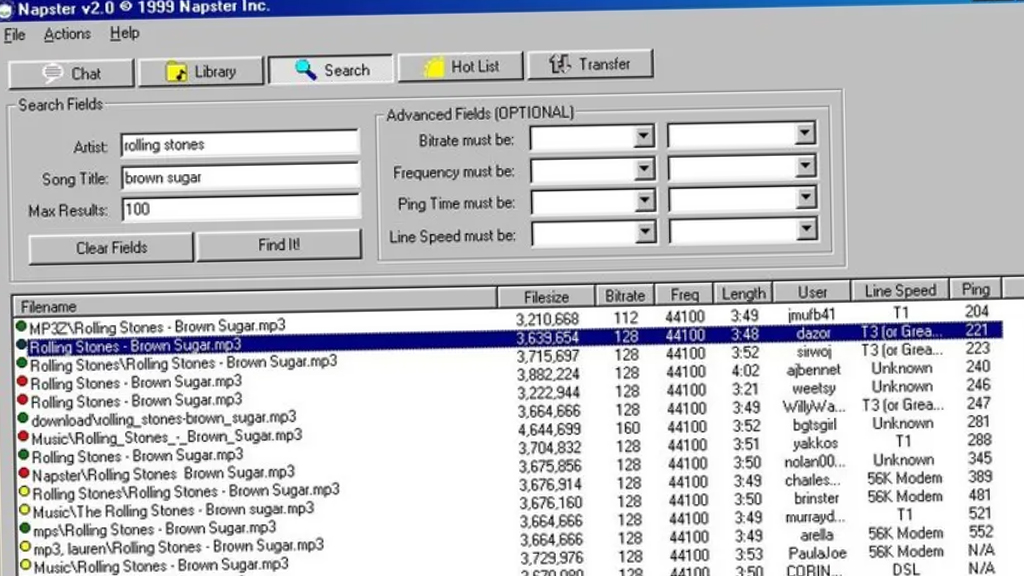Click the Find It! button

[279, 245]
